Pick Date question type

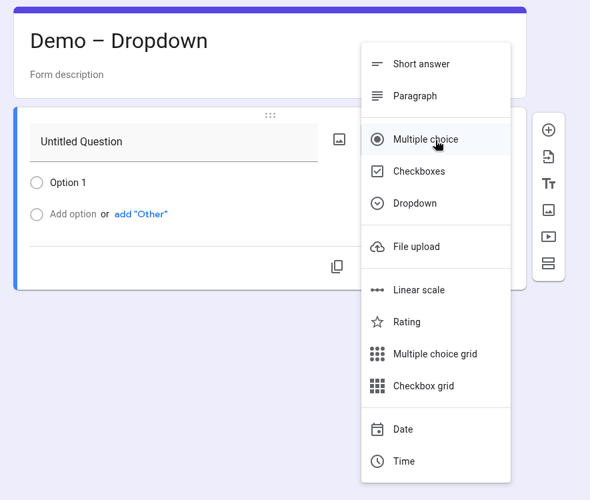(x=436, y=429)
